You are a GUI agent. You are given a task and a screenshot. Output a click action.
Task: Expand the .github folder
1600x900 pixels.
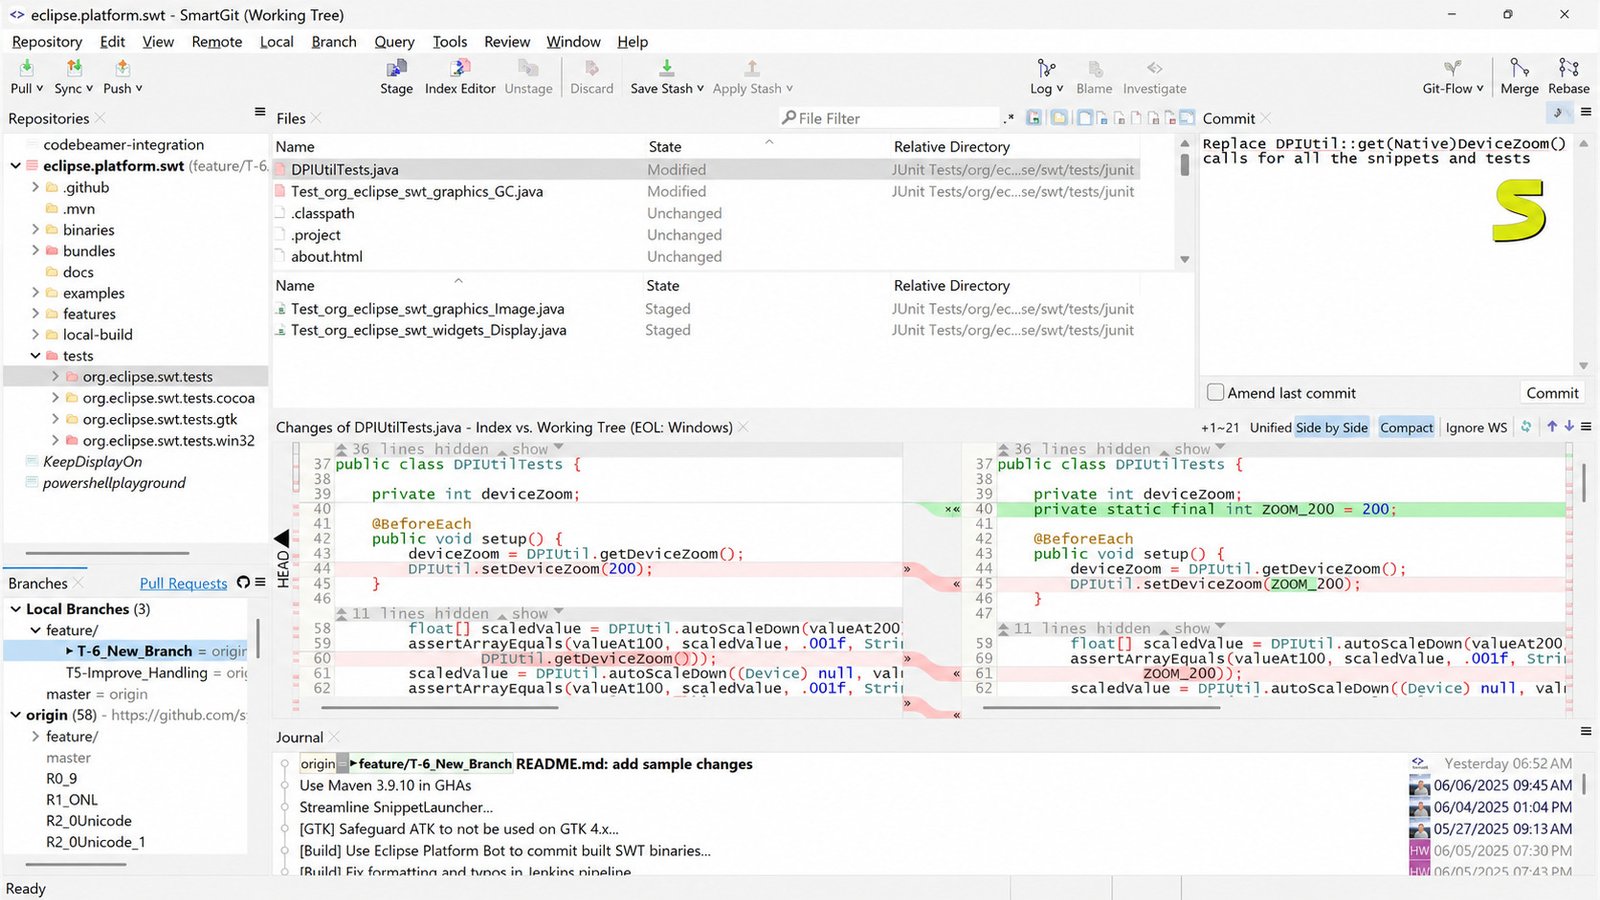pos(36,187)
